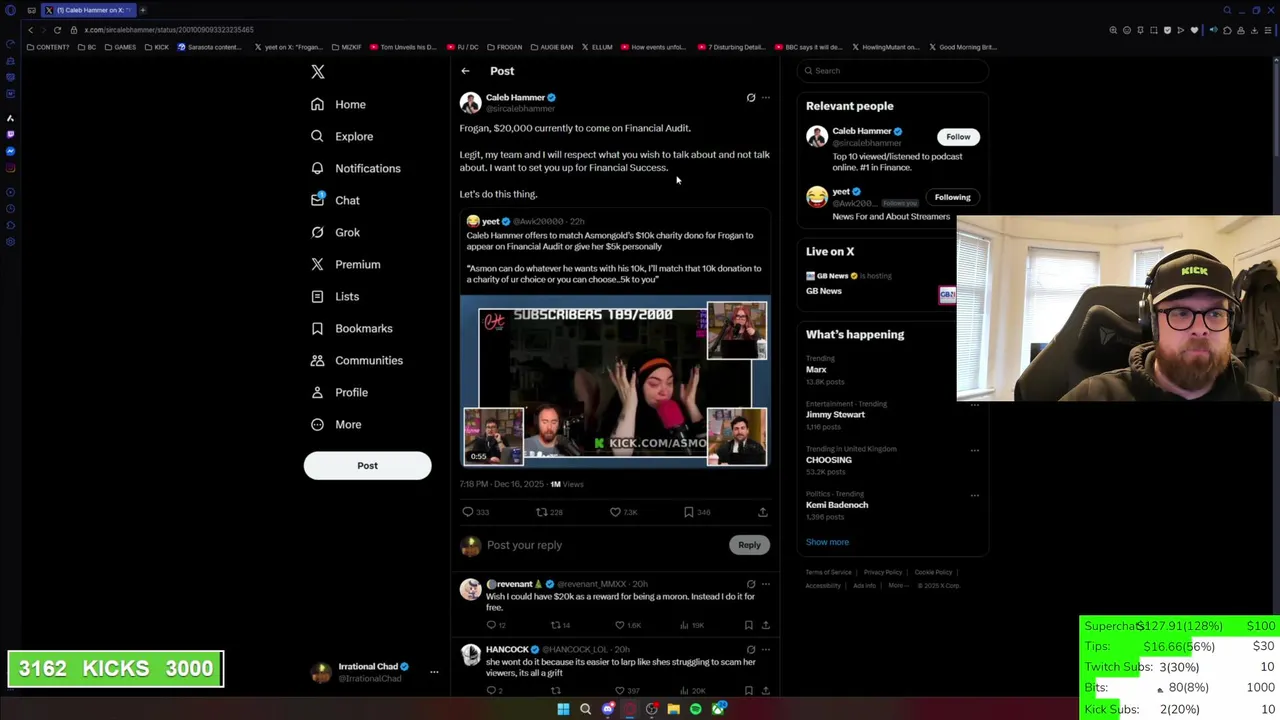Click the white Post button in sidebar

(367, 465)
